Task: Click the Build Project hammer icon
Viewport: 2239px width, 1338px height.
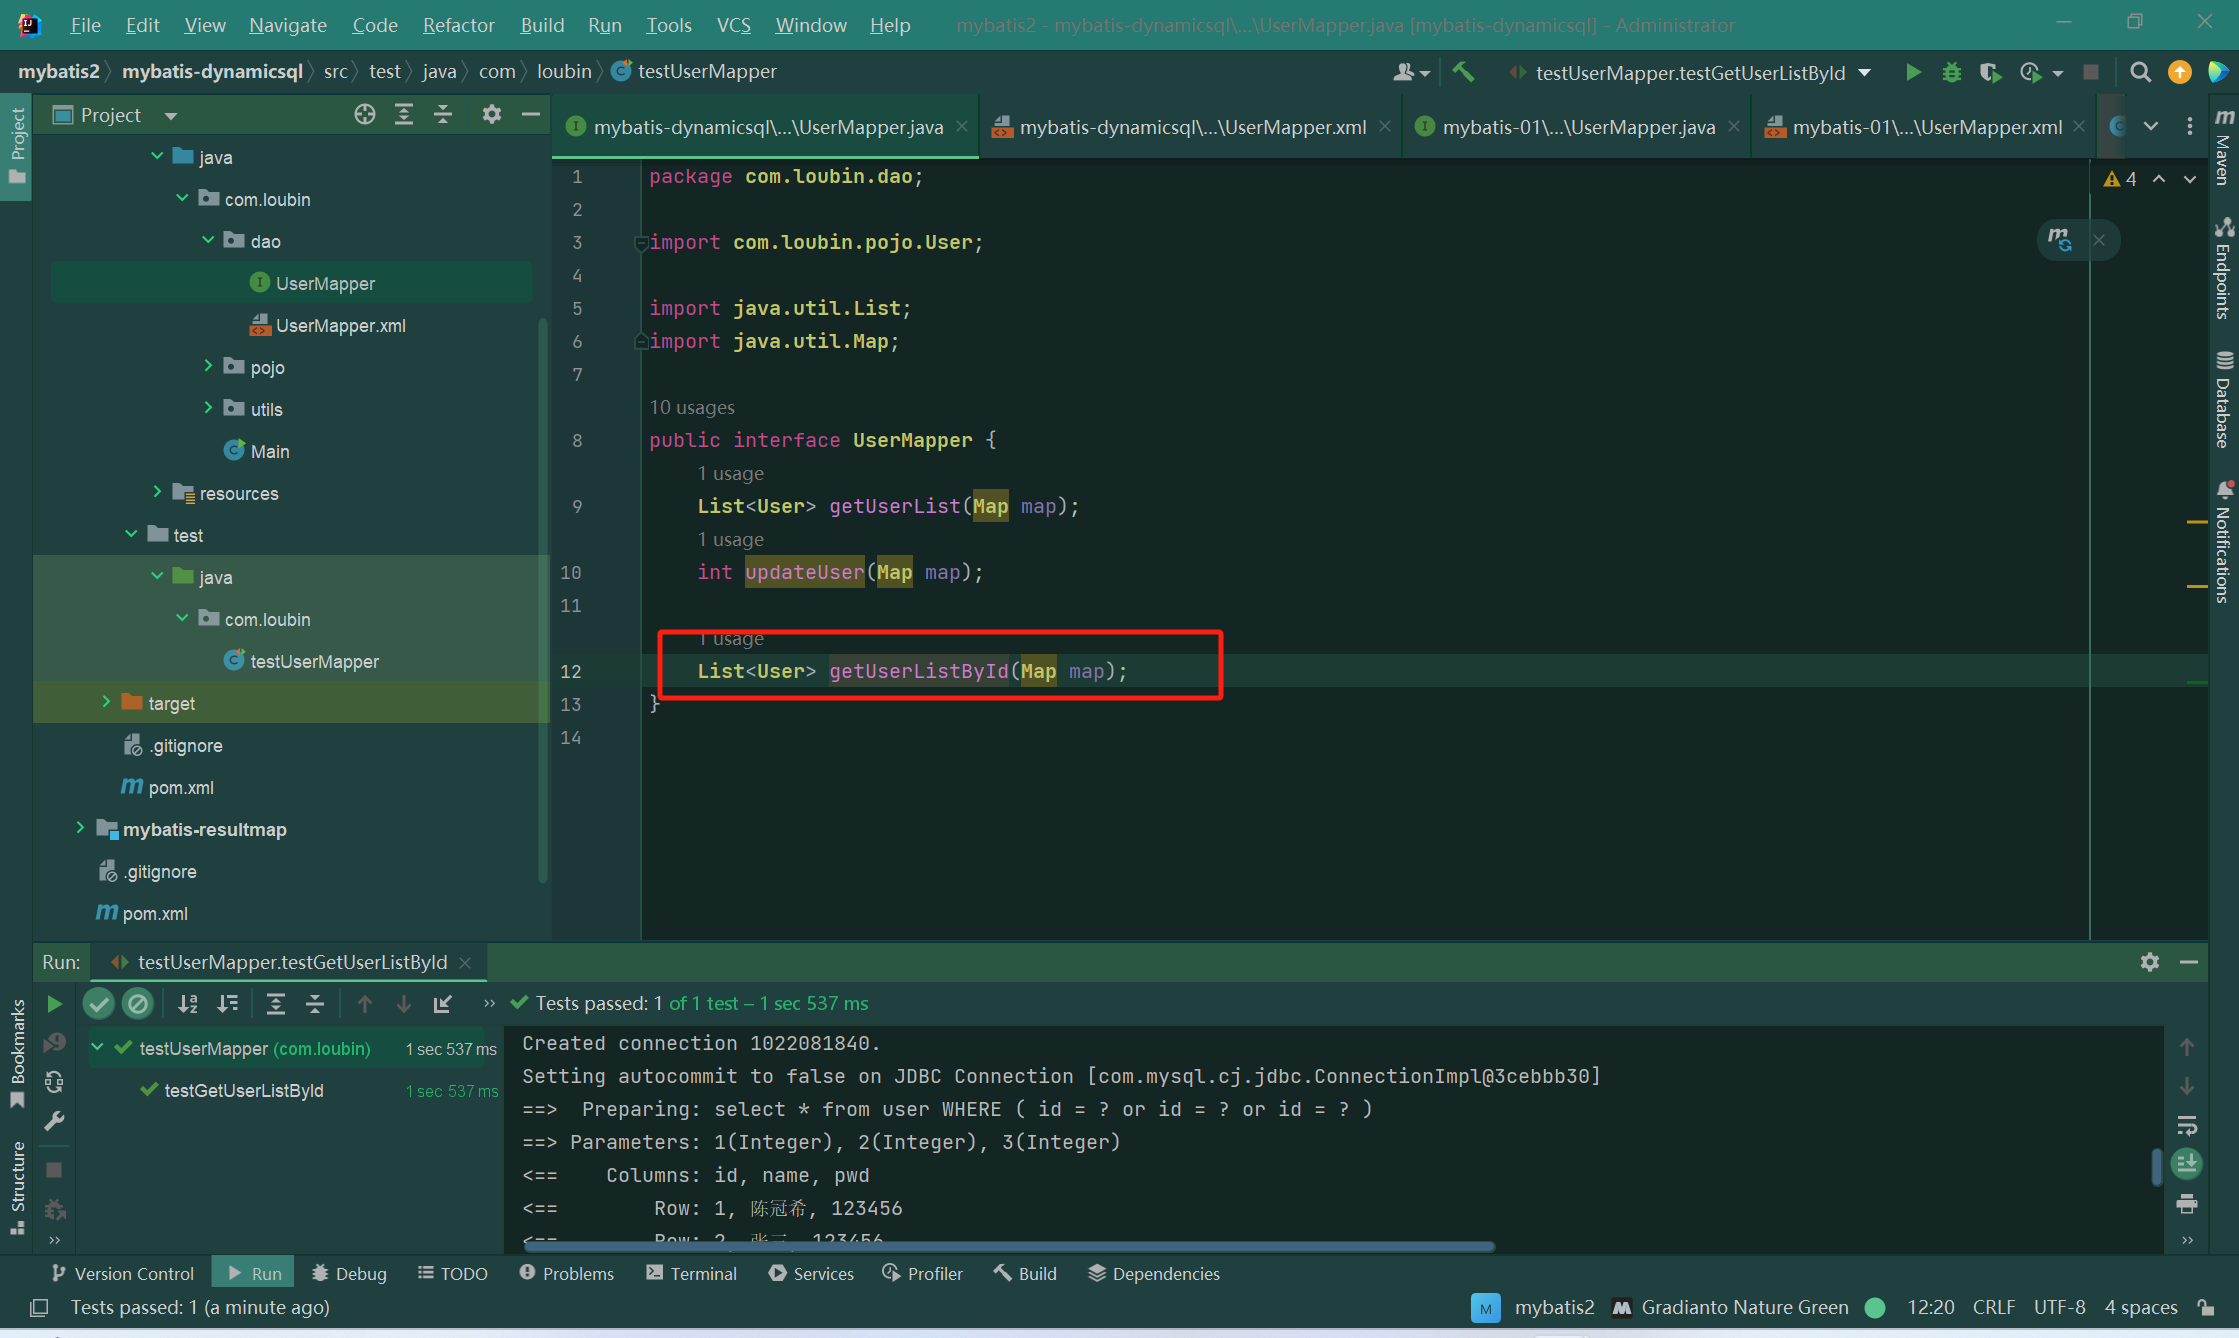Action: click(1463, 72)
